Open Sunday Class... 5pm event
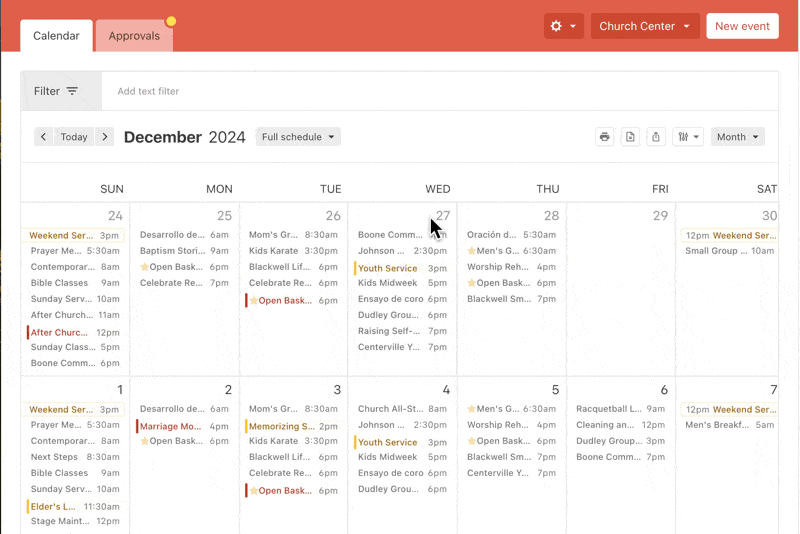The image size is (800, 534). coord(75,347)
